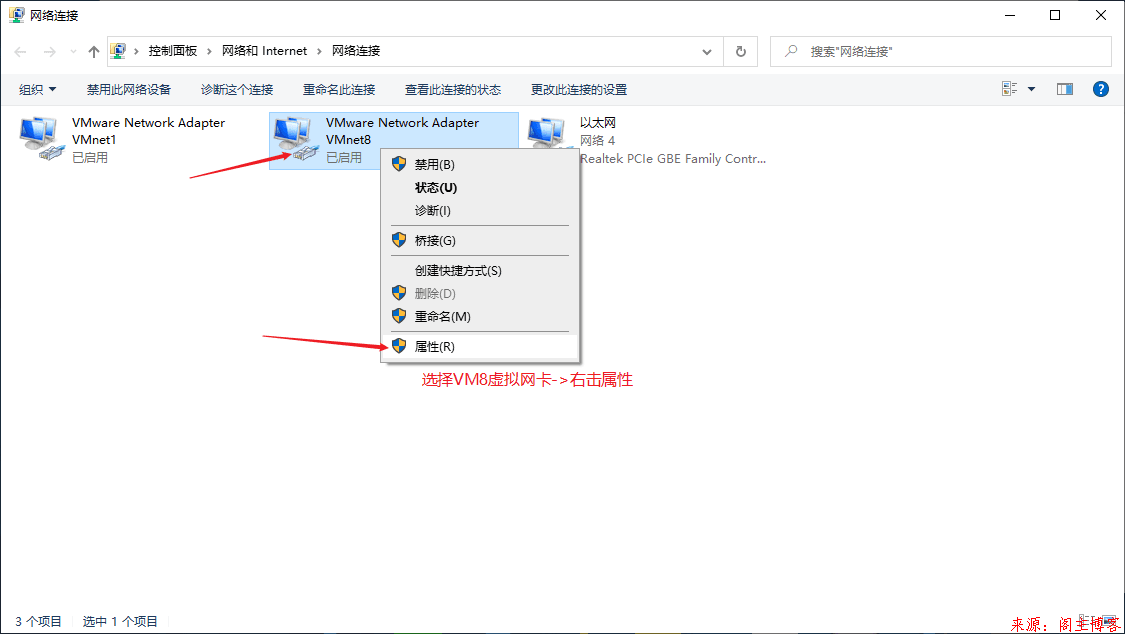Click the 3 个项目 status text
Viewport: 1125px width, 634px height.
(x=38, y=621)
